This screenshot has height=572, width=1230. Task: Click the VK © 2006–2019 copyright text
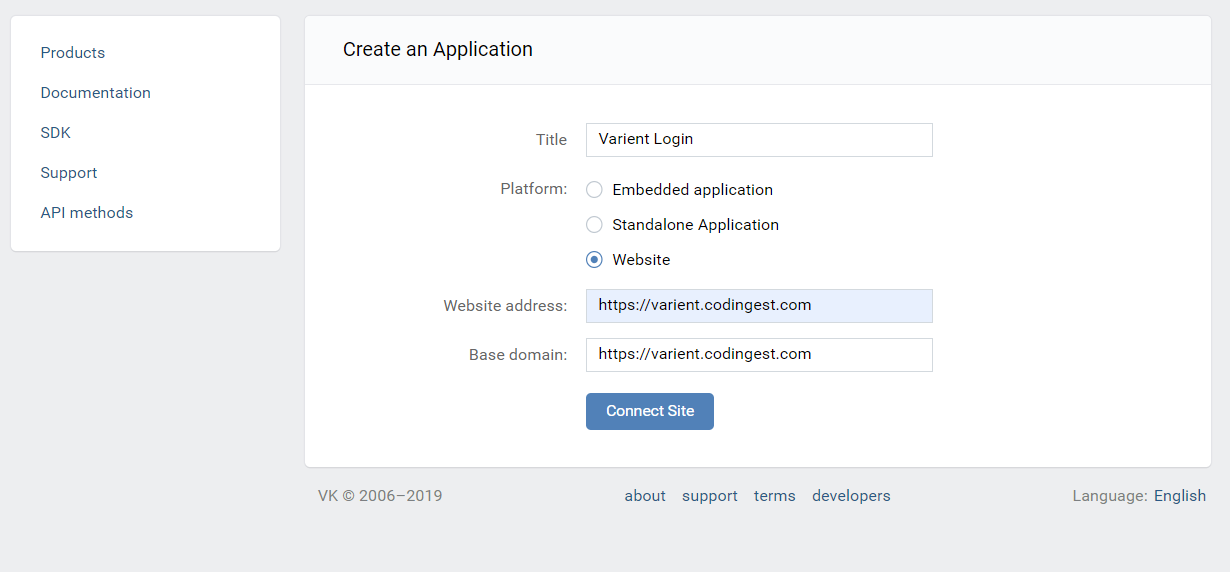click(380, 496)
